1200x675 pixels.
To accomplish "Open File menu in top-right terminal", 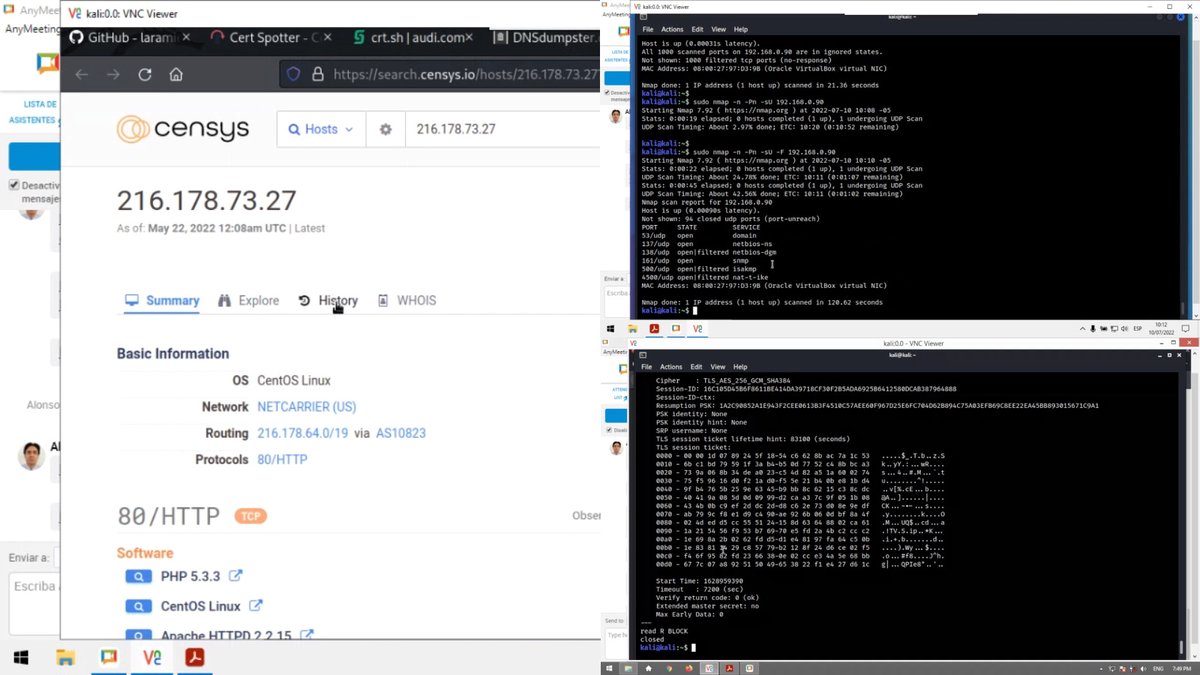I will (647, 29).
